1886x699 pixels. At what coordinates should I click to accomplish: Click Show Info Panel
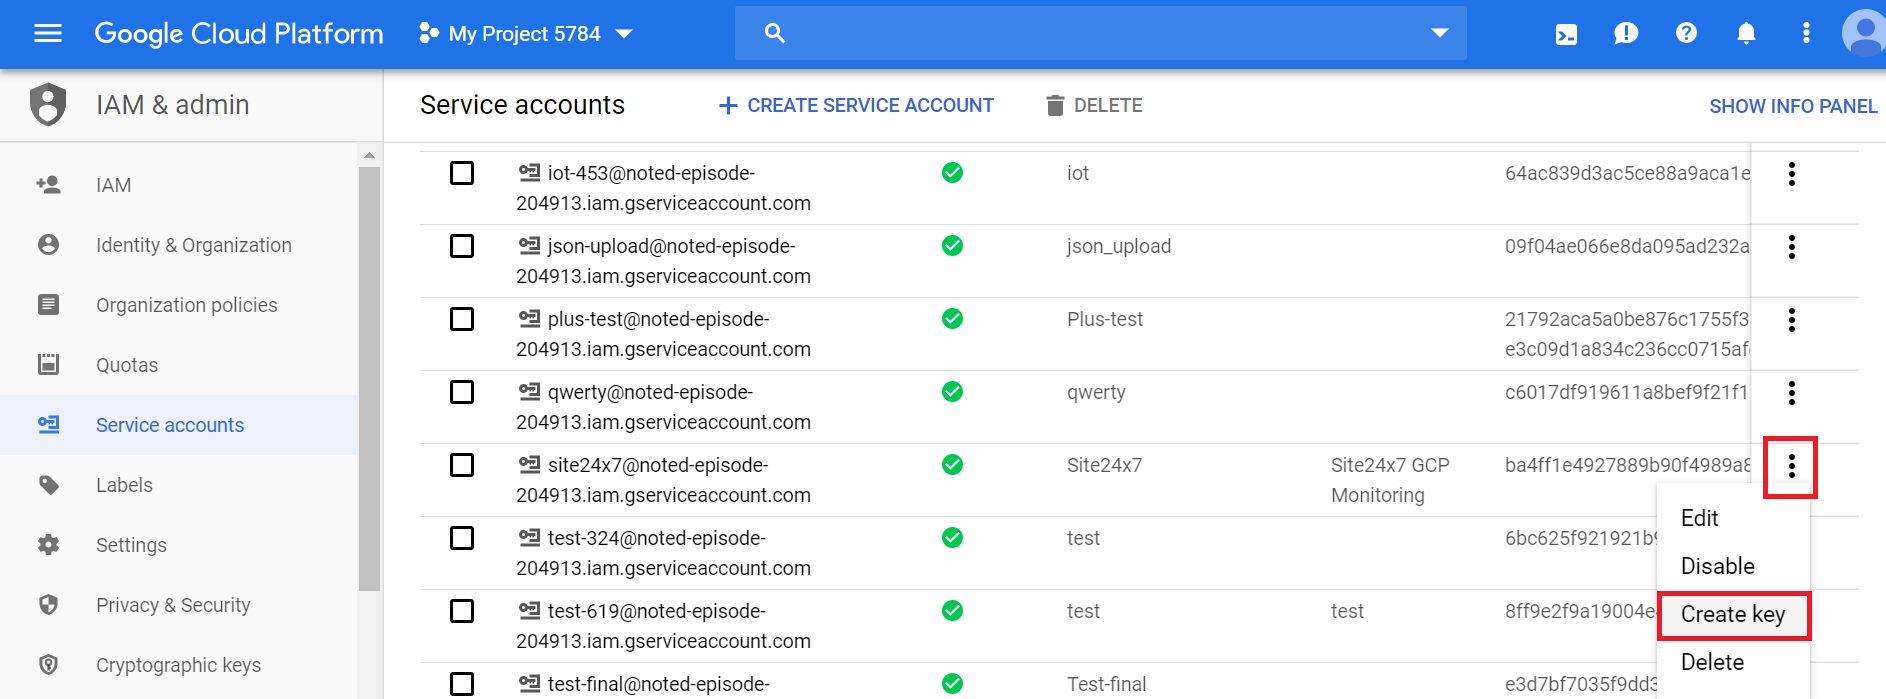coord(1793,106)
